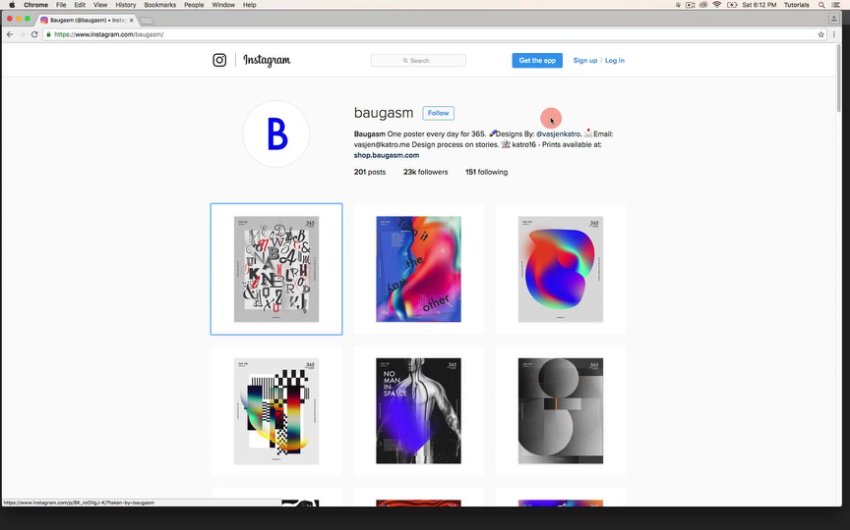This screenshot has width=850, height=530.
Task: Click the Sign up link
Action: pos(585,61)
